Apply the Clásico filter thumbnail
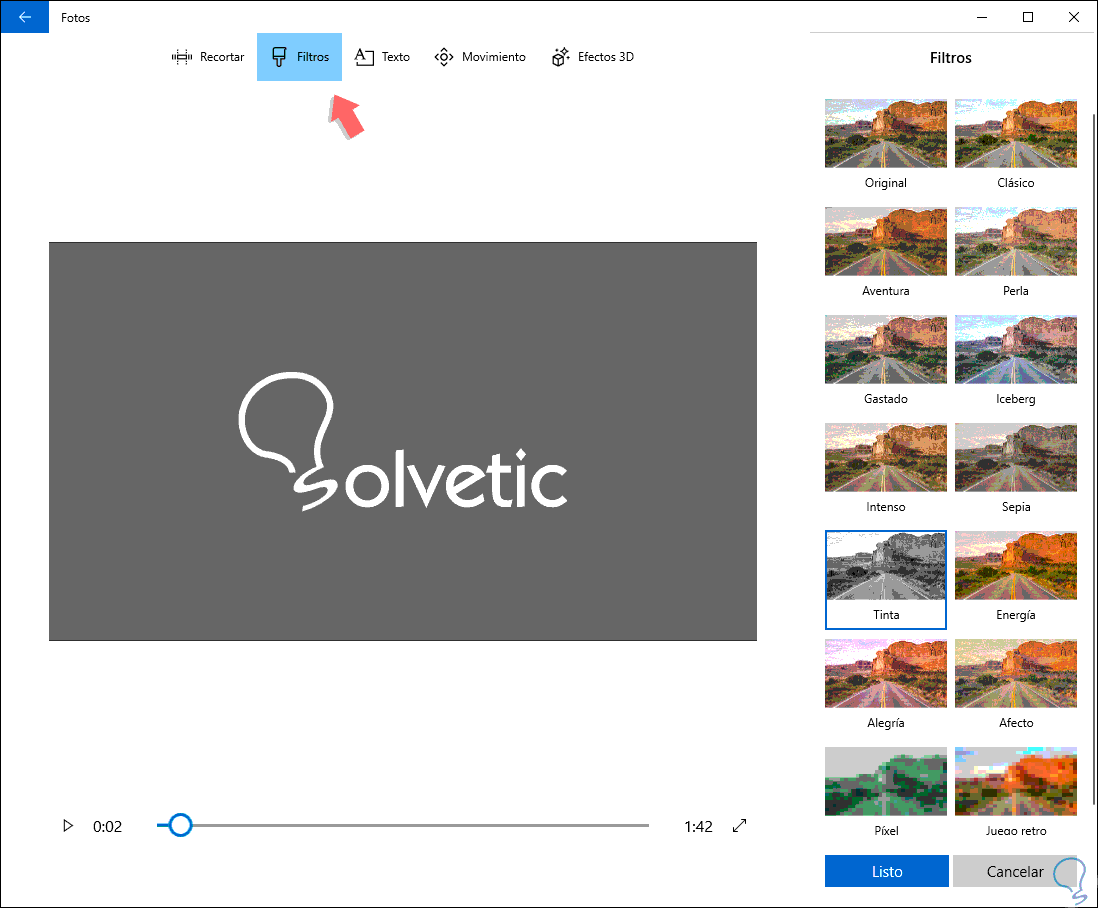 coord(1015,133)
